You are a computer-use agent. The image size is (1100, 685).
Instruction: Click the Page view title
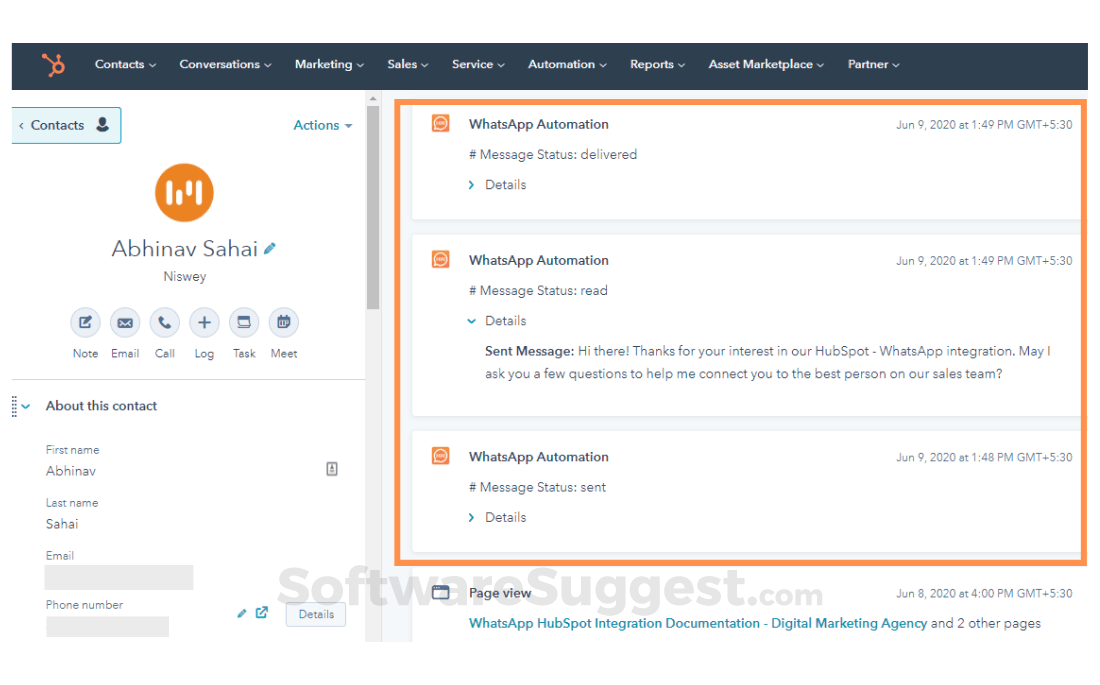500,593
